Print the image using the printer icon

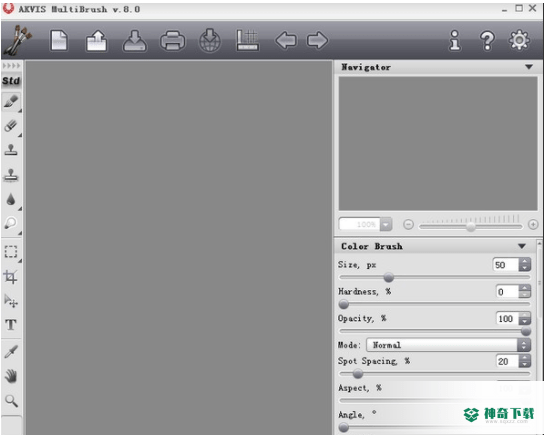tap(173, 41)
